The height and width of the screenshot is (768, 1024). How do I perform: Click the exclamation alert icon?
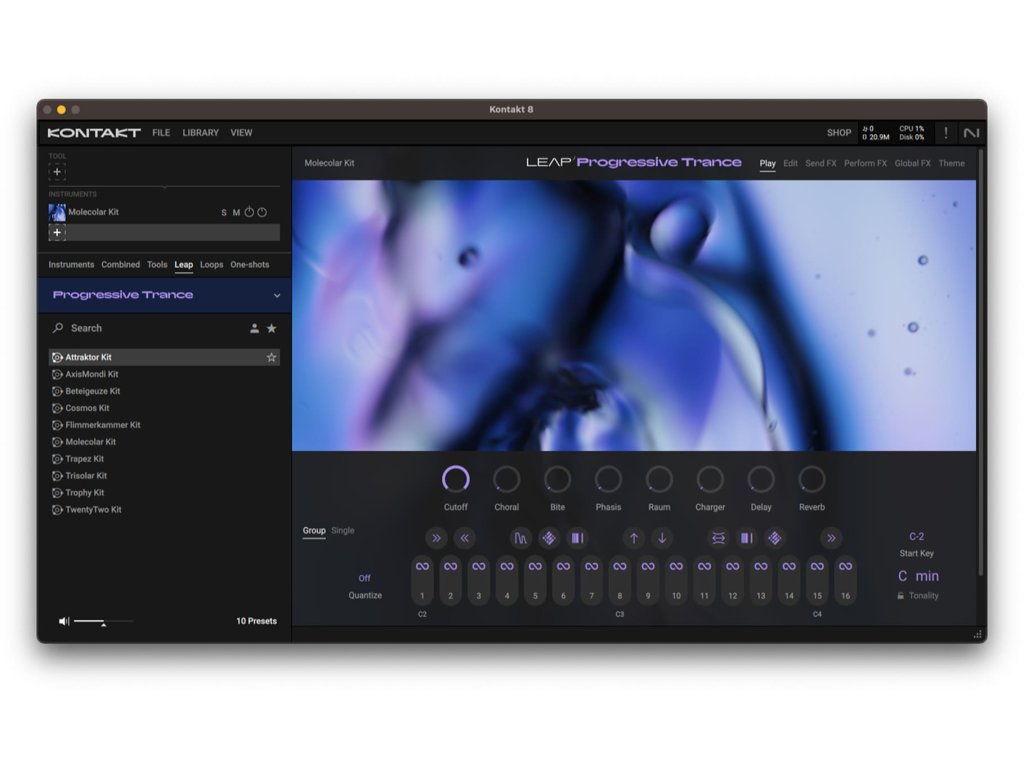click(x=946, y=133)
